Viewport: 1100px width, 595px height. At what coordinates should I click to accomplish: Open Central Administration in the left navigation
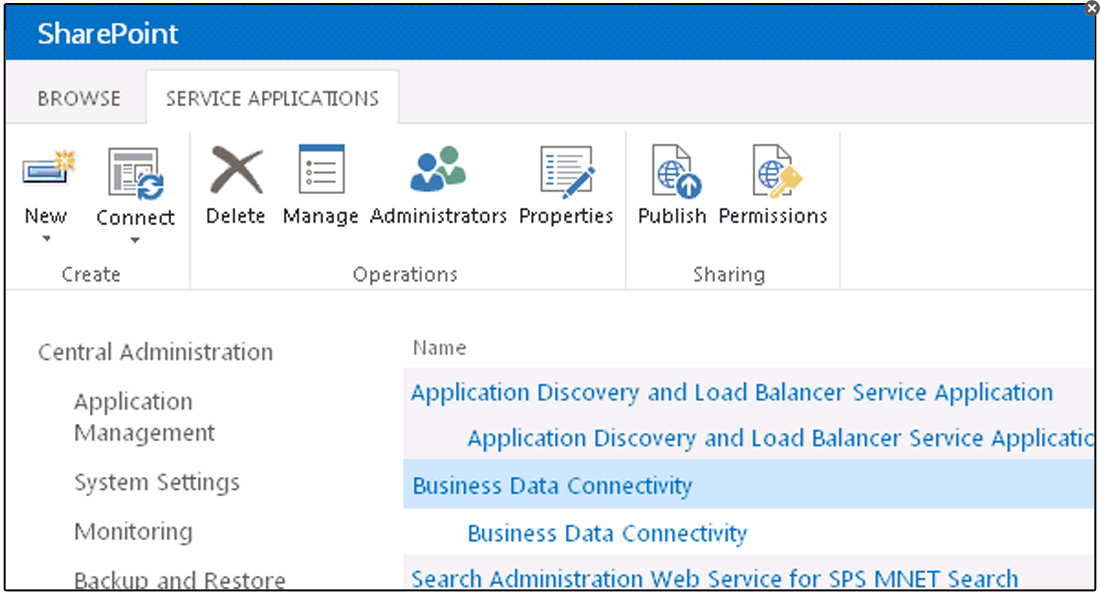[x=156, y=352]
